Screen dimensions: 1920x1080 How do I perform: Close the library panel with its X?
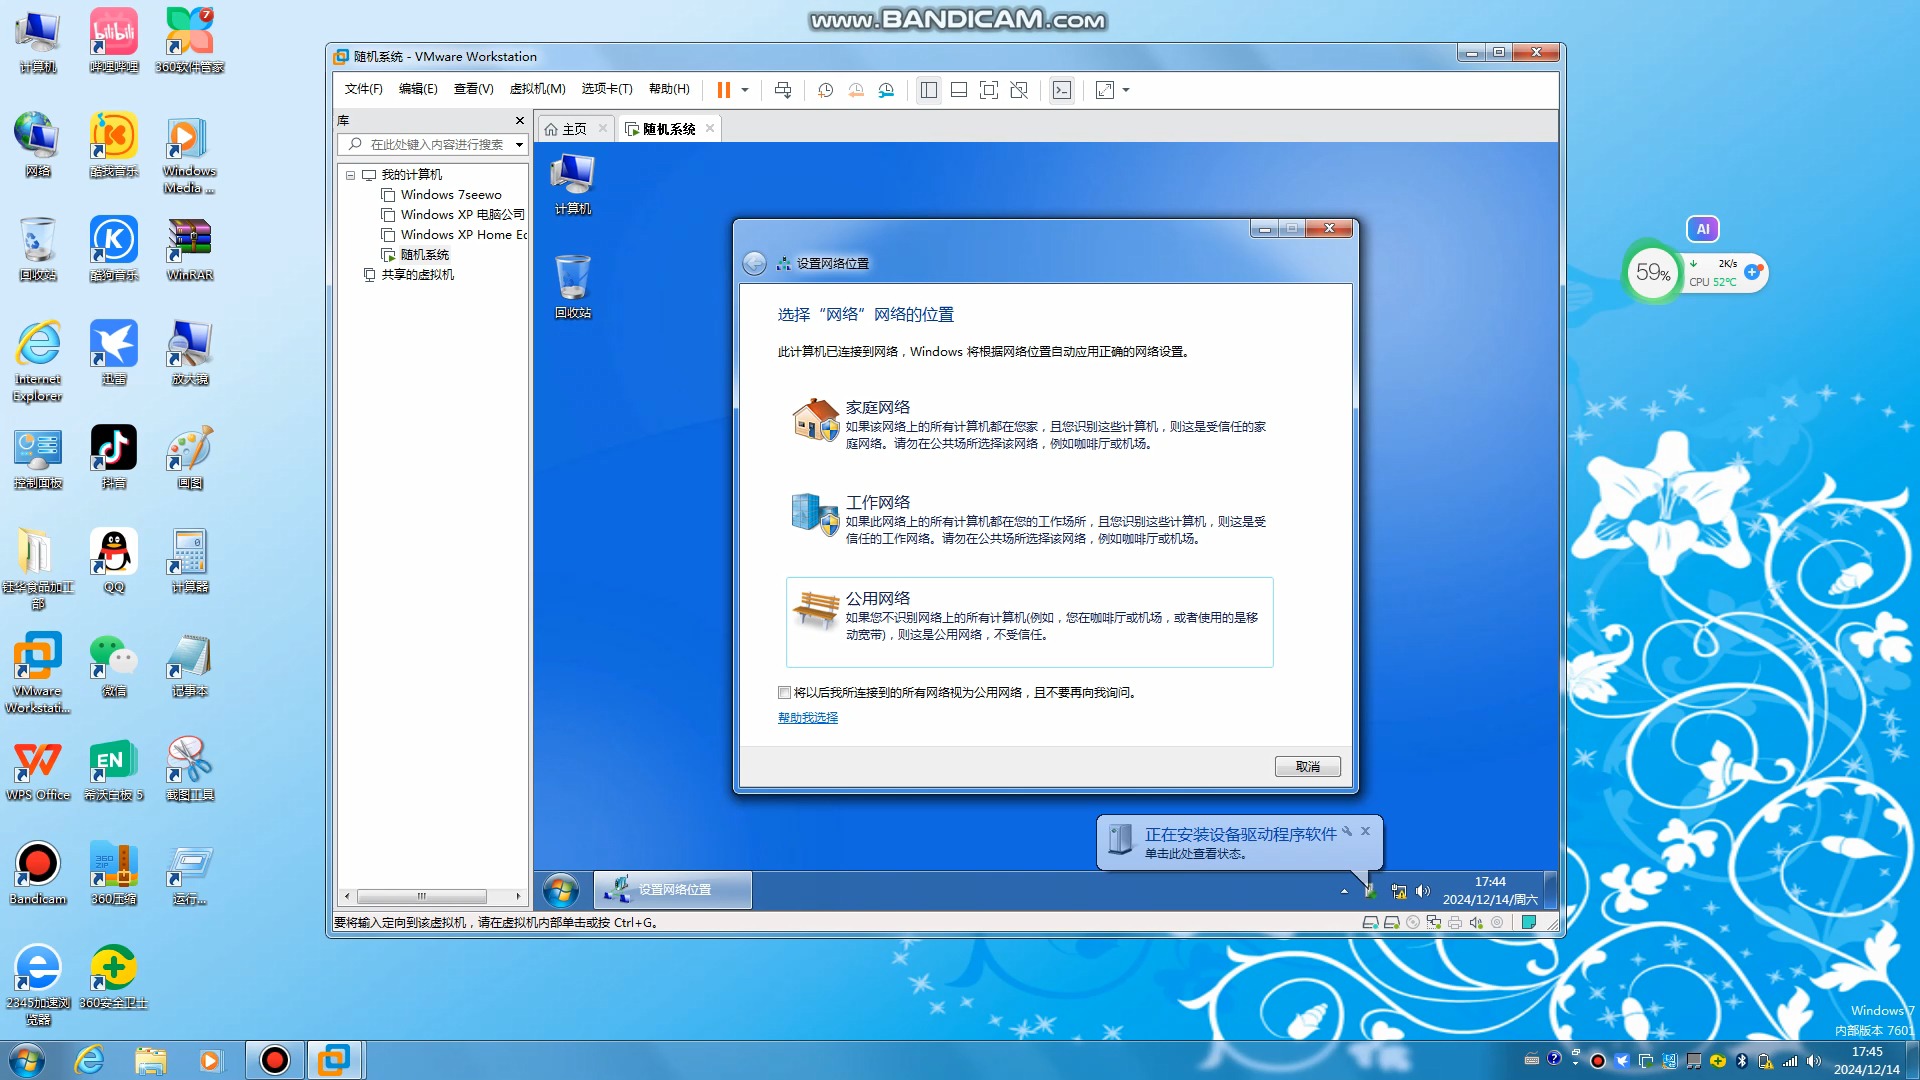coord(519,120)
